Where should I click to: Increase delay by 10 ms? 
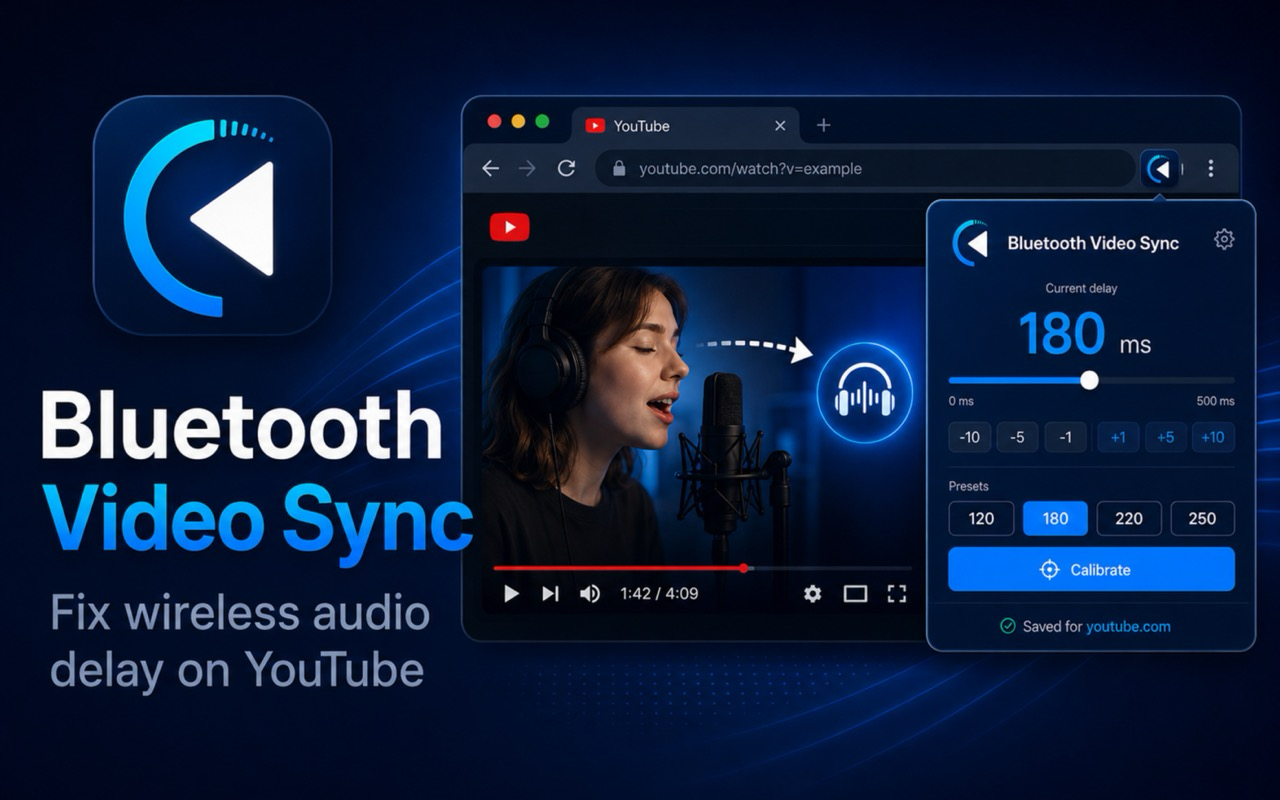pos(1213,437)
